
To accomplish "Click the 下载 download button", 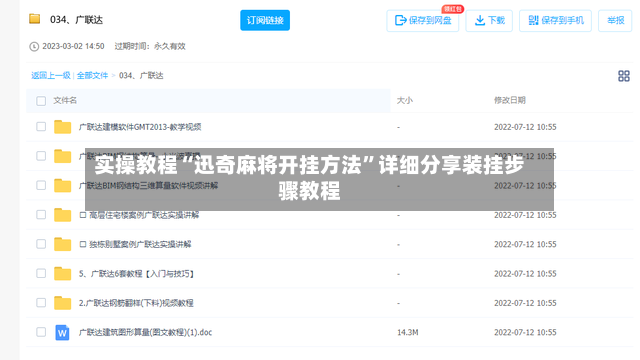I will [489, 20].
